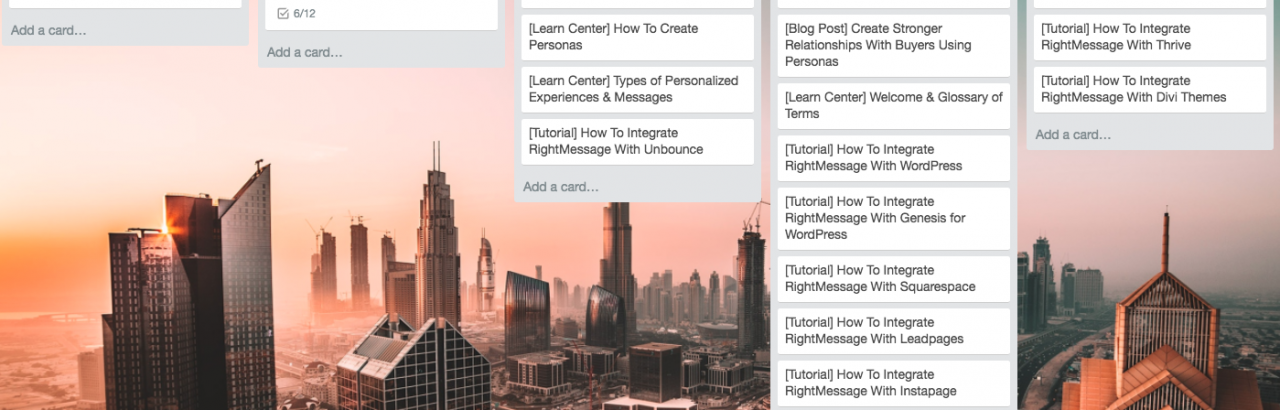
Task: Add a card under the Divi Themes list
Action: pyautogui.click(x=1073, y=134)
